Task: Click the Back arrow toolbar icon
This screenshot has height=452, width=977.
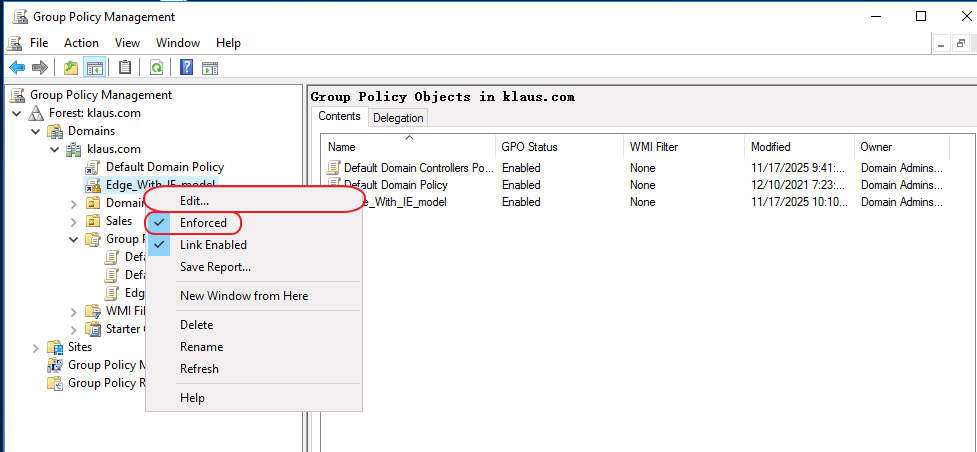Action: tap(16, 68)
